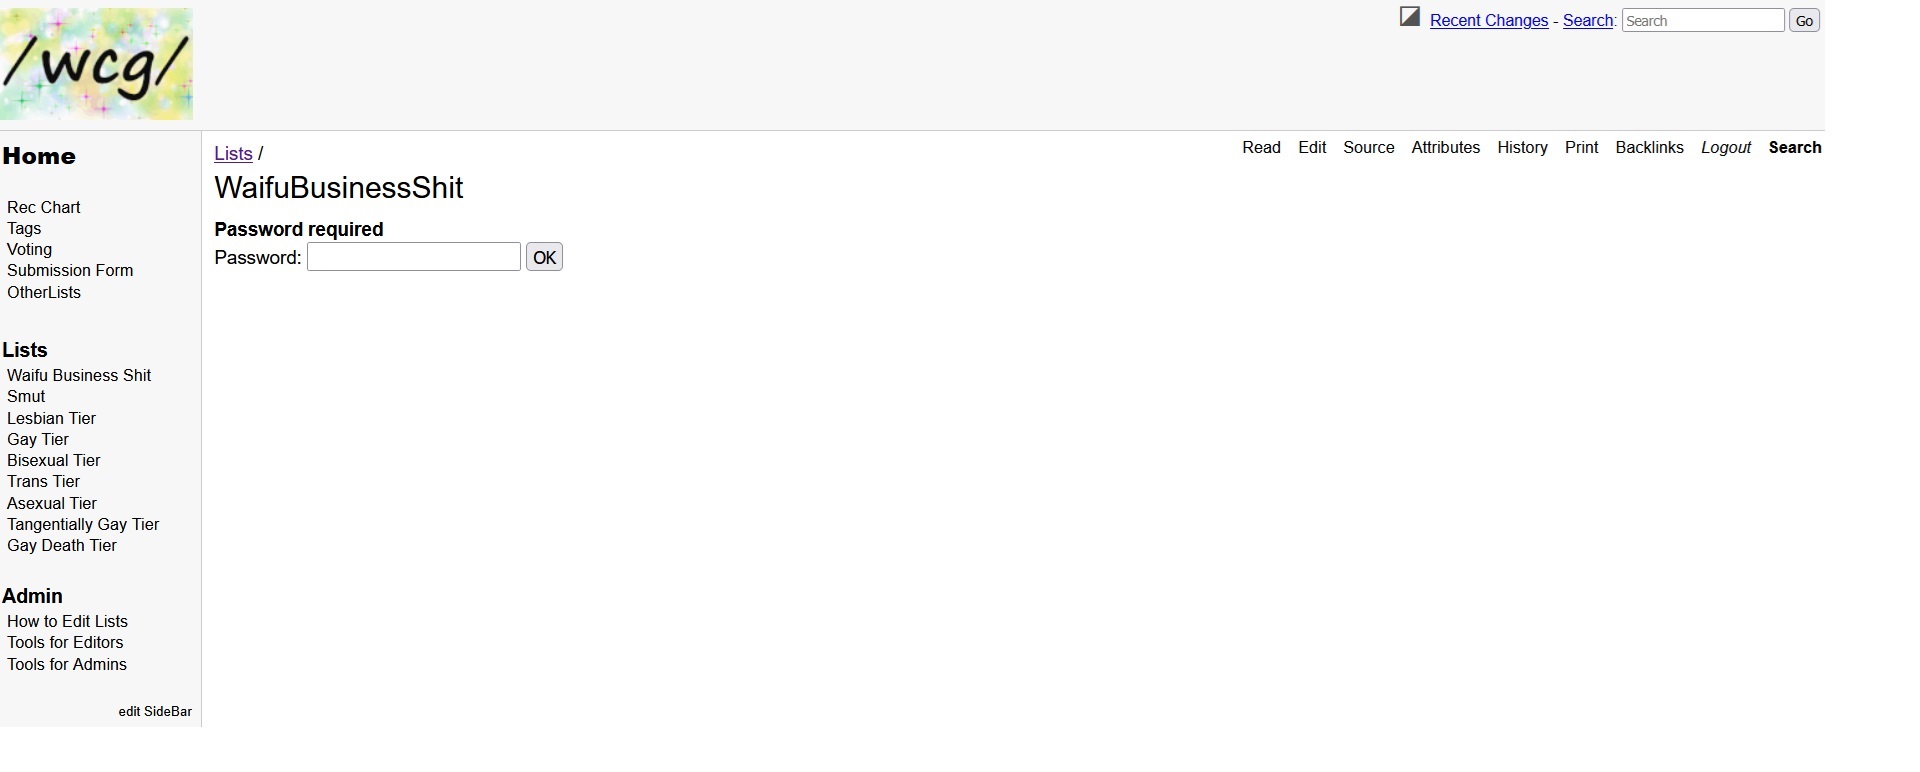1920x772 pixels.
Task: Submit password with the OK button
Action: (545, 257)
